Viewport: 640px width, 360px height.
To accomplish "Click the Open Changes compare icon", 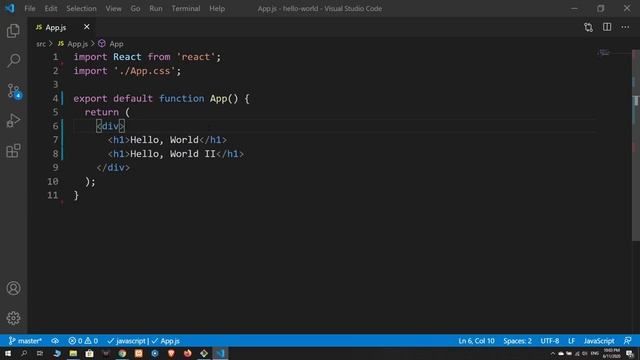I will [x=588, y=27].
